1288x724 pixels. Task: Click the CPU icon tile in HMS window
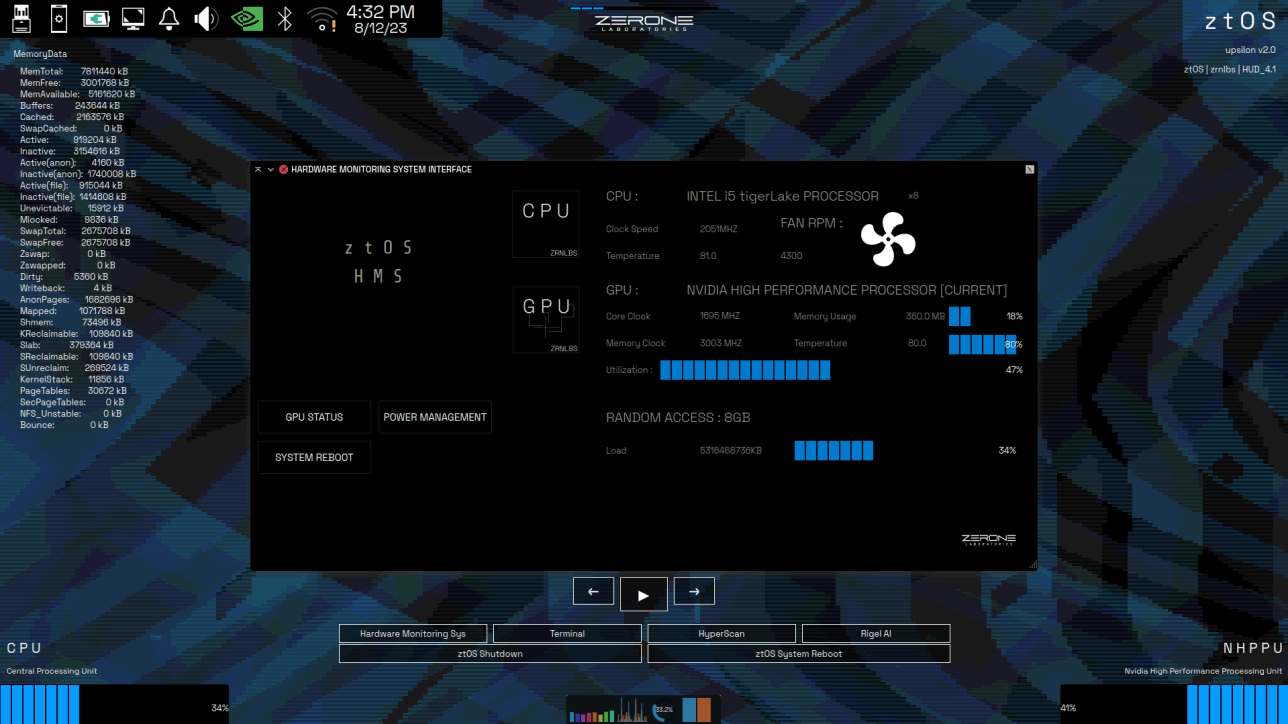[x=546, y=225]
